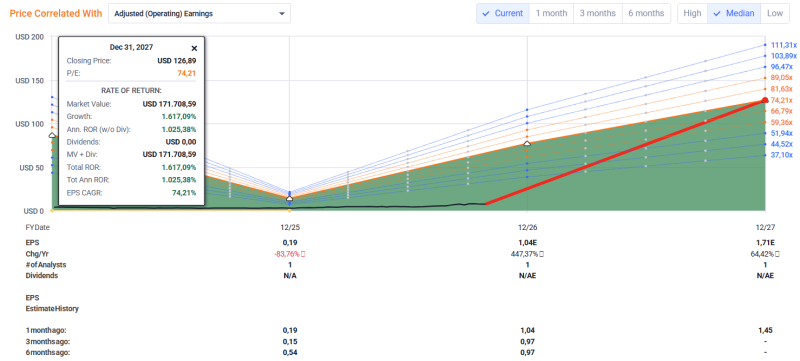Select the 74,21x P/E line label
Viewport: 800px width, 361px height.
781,100
